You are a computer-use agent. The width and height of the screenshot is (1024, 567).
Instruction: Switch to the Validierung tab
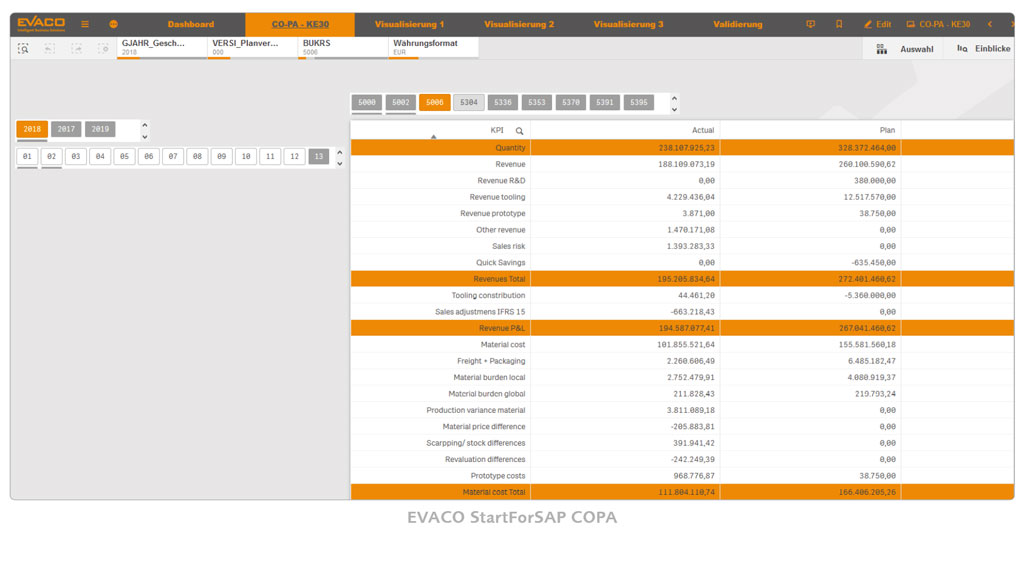pos(738,24)
